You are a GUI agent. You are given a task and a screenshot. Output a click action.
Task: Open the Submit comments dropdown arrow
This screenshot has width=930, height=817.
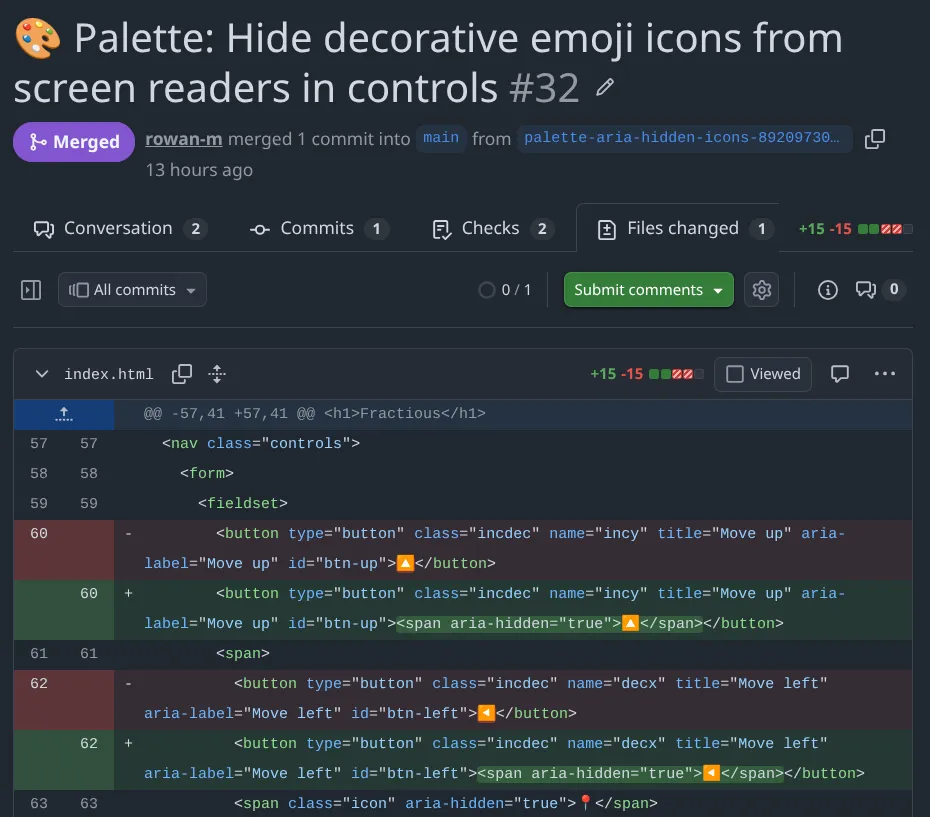point(716,289)
